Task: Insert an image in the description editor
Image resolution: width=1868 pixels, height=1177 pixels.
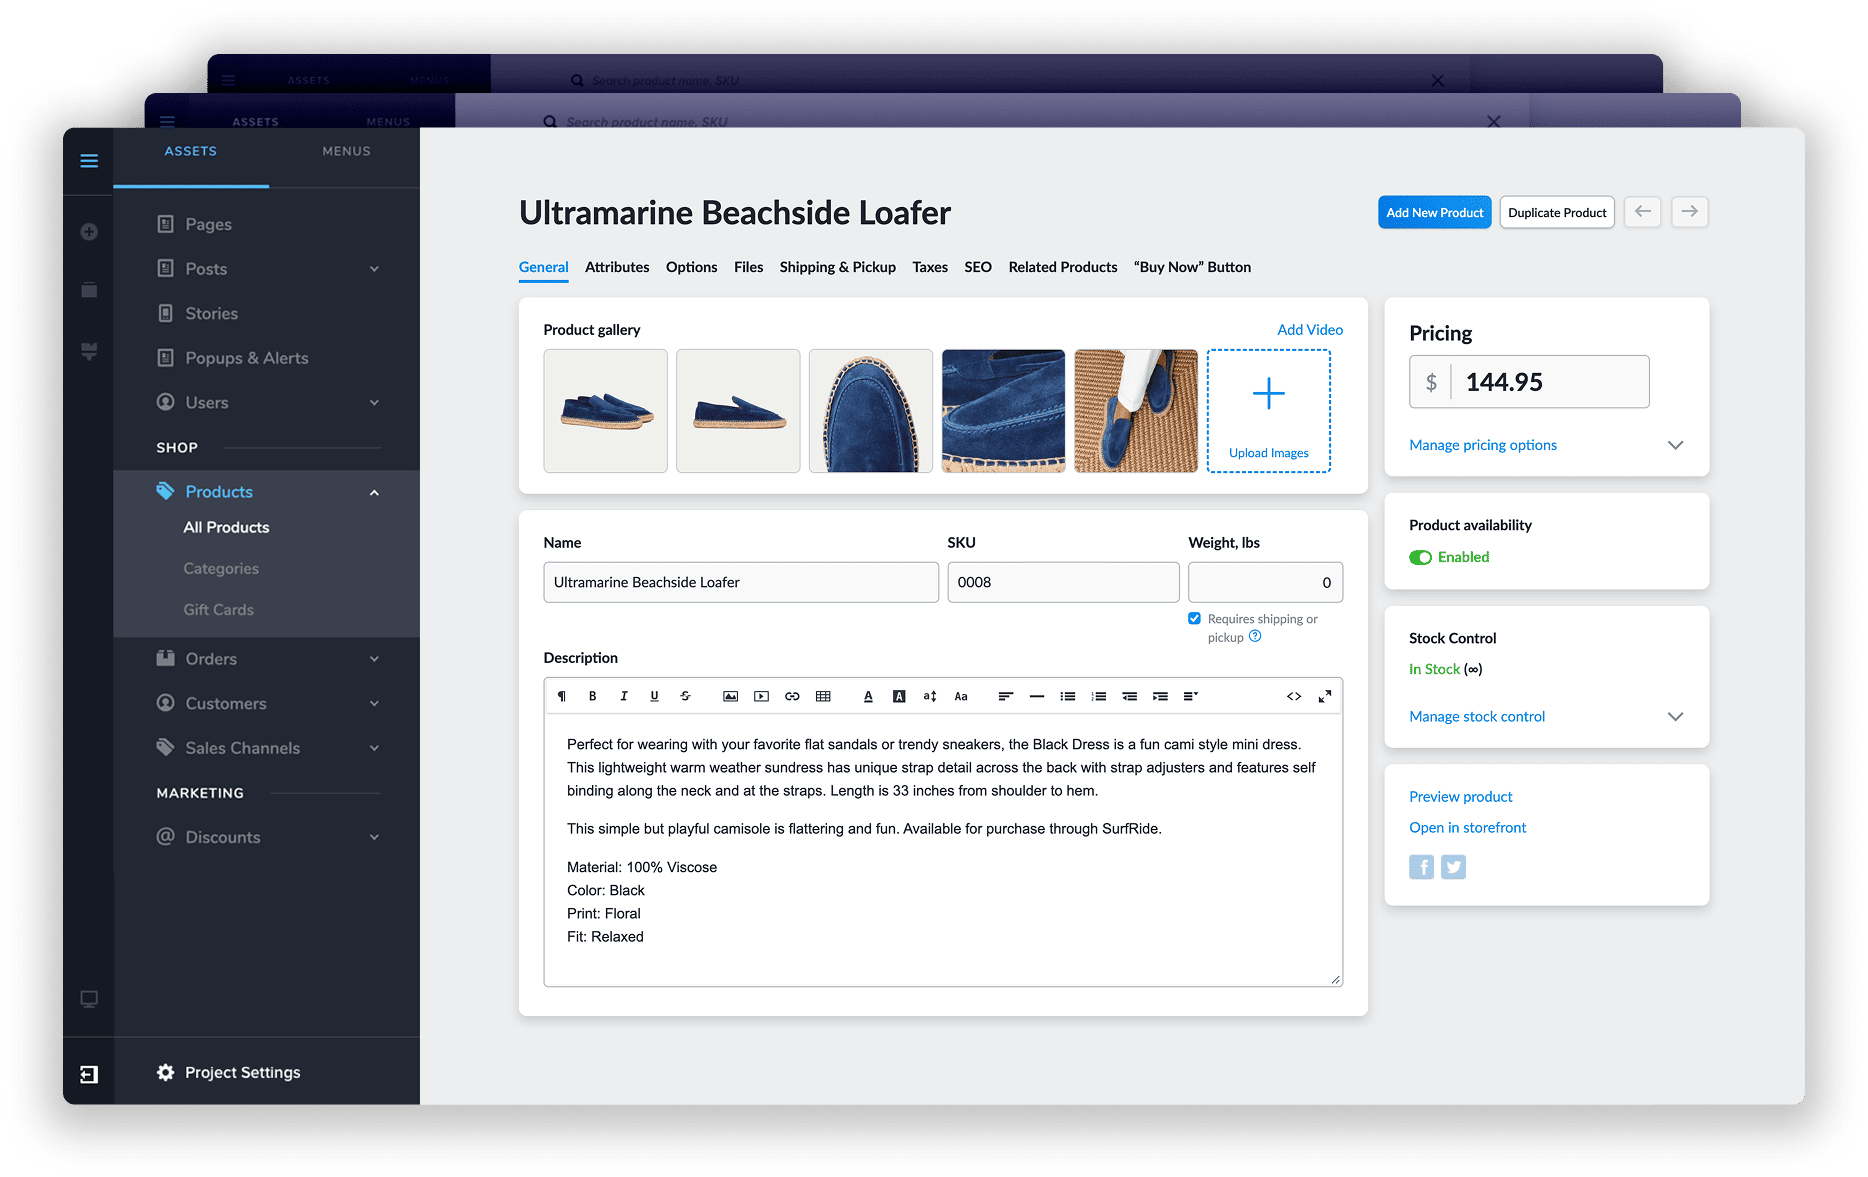Action: [730, 696]
